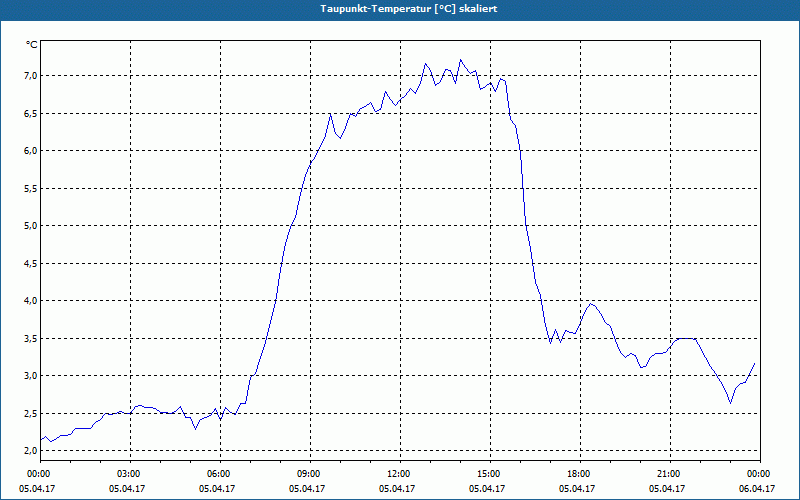Select the 3,0 value on the y-axis
This screenshot has height=500, width=800.
coord(31,376)
